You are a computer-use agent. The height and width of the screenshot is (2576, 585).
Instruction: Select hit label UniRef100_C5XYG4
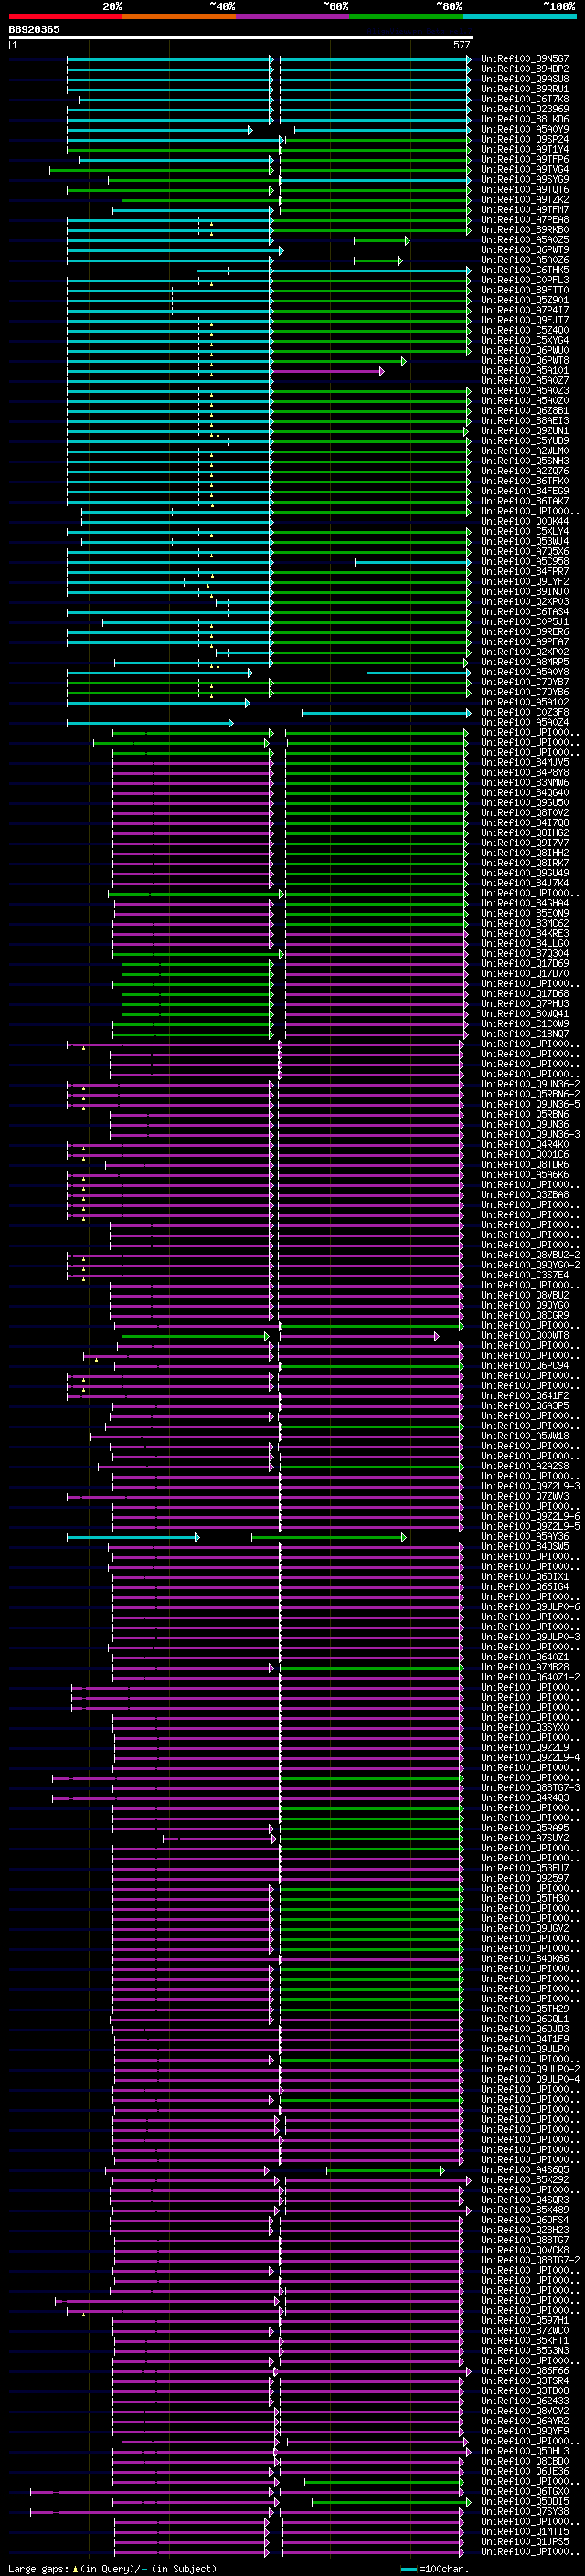(x=525, y=340)
